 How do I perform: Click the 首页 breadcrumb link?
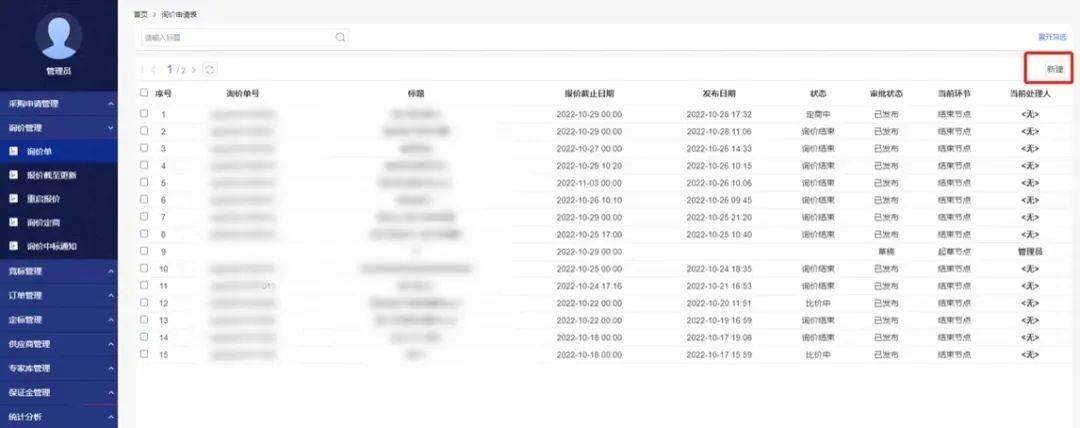pos(140,14)
